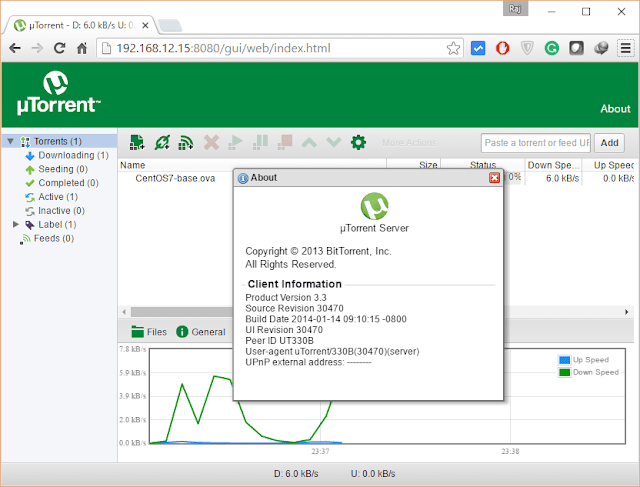Select the CentOS7-base.ova torrent row
This screenshot has width=640, height=487.
coord(175,178)
